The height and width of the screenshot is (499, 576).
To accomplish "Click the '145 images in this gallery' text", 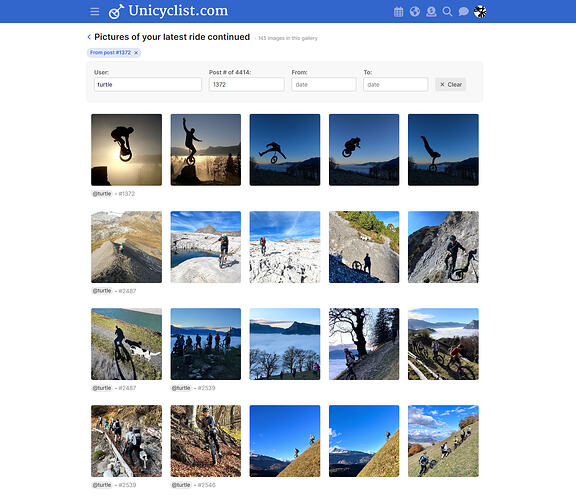I will pyautogui.click(x=288, y=38).
